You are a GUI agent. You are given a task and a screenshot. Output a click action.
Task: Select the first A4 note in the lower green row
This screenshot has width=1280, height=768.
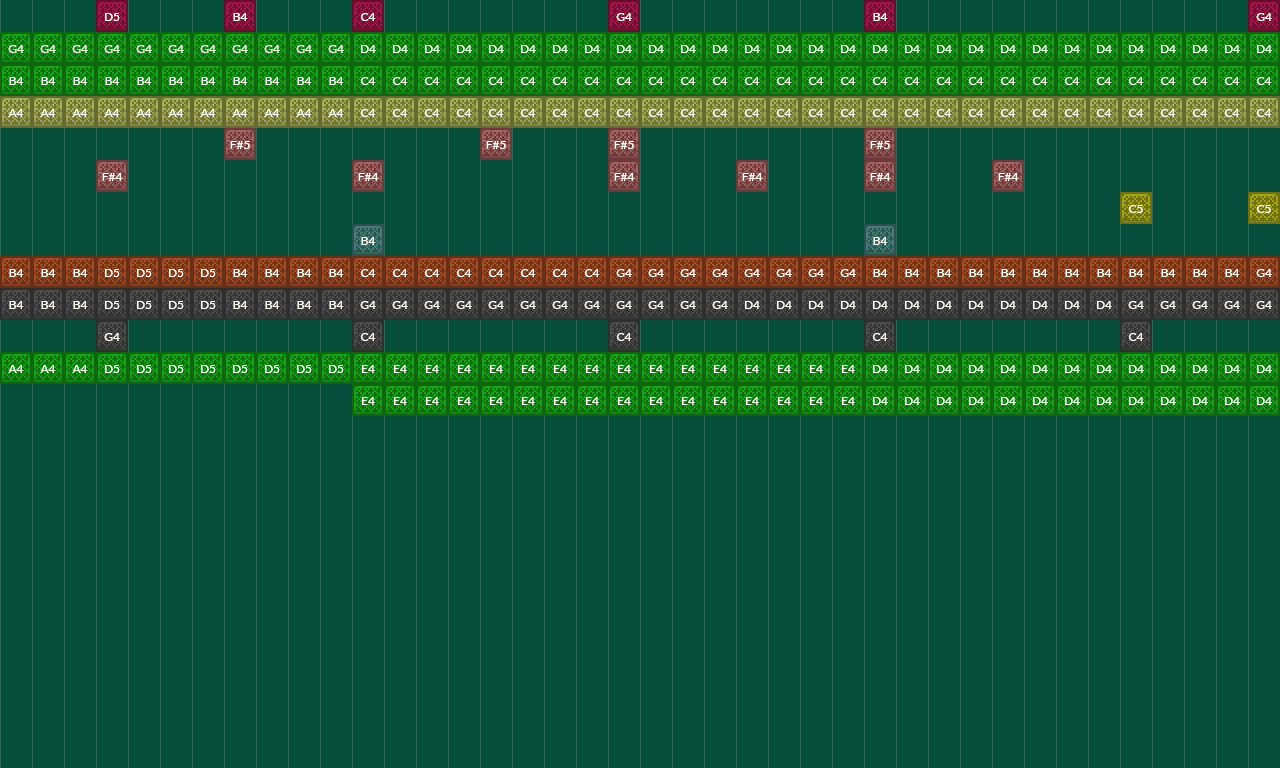tap(16, 368)
